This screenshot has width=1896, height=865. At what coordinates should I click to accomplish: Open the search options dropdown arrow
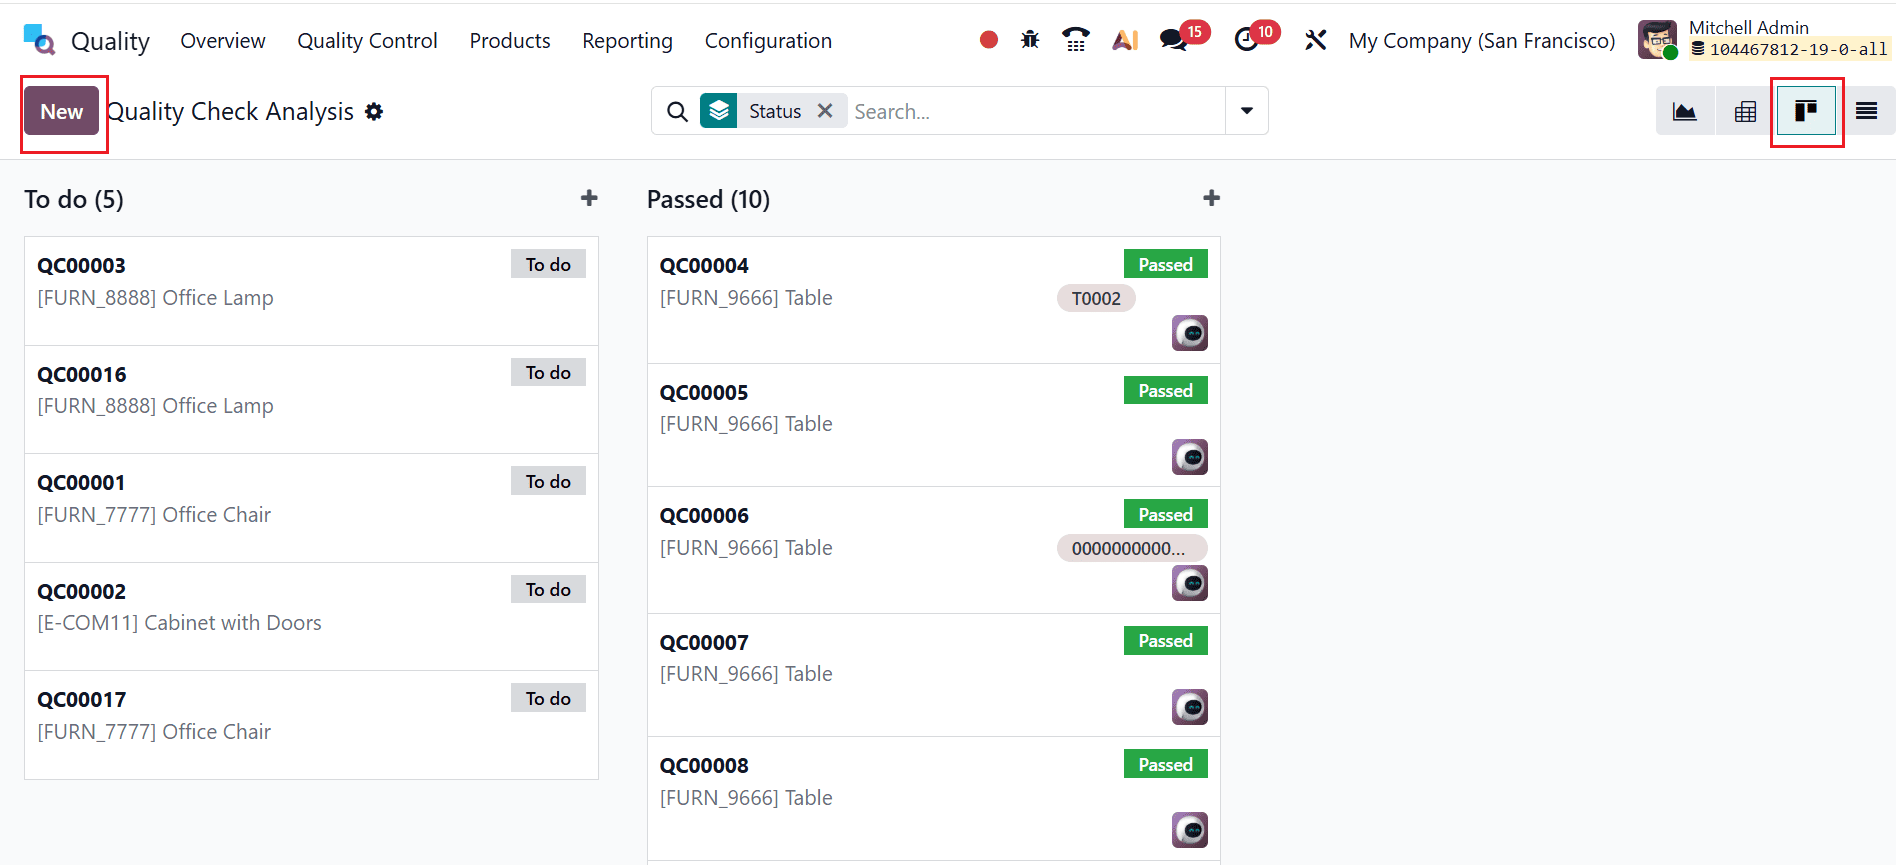[x=1245, y=111]
